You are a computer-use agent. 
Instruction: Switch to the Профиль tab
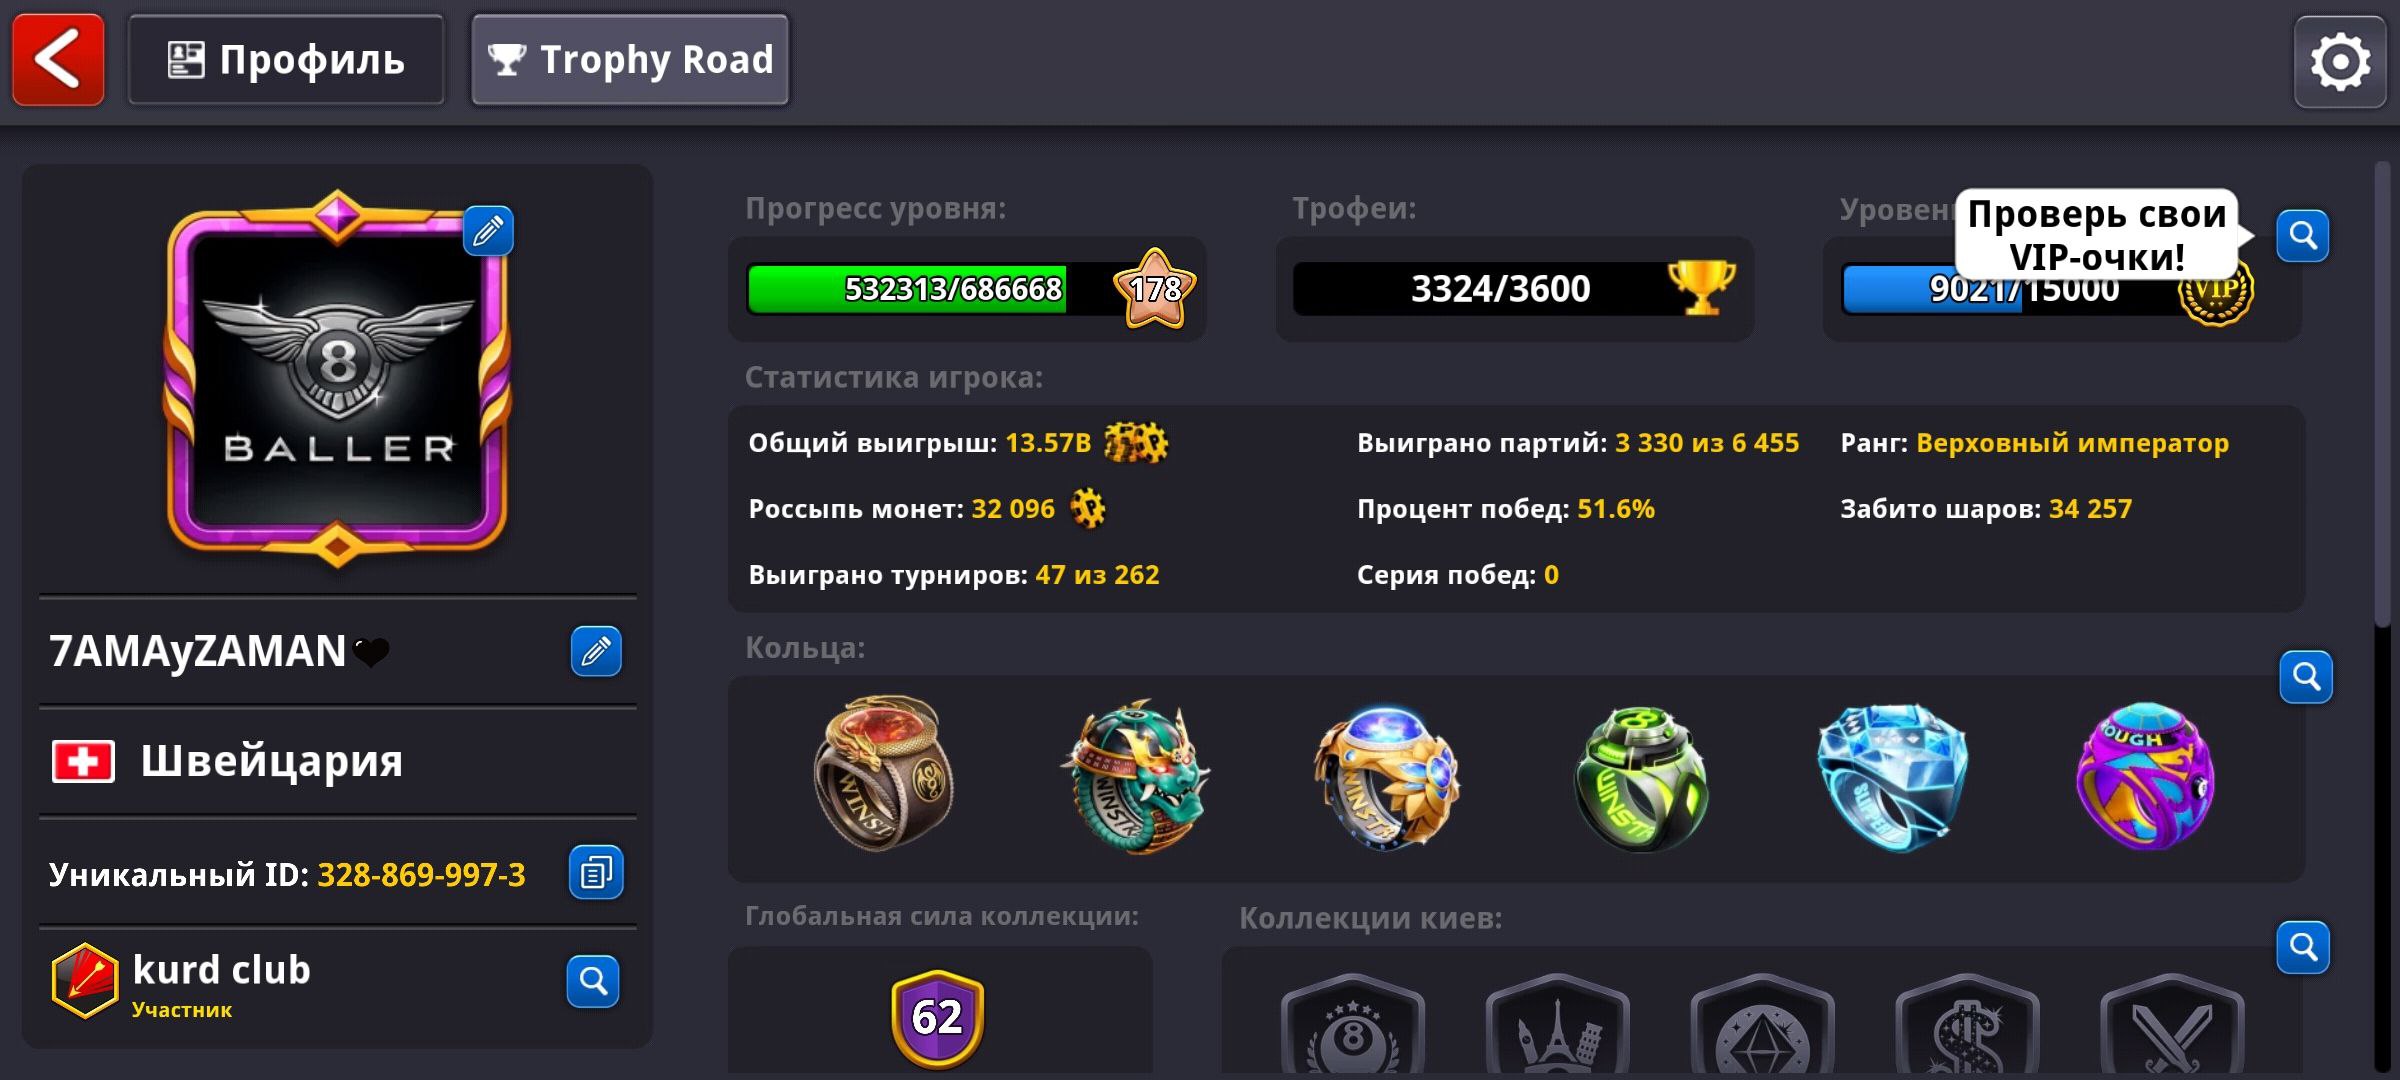(286, 60)
